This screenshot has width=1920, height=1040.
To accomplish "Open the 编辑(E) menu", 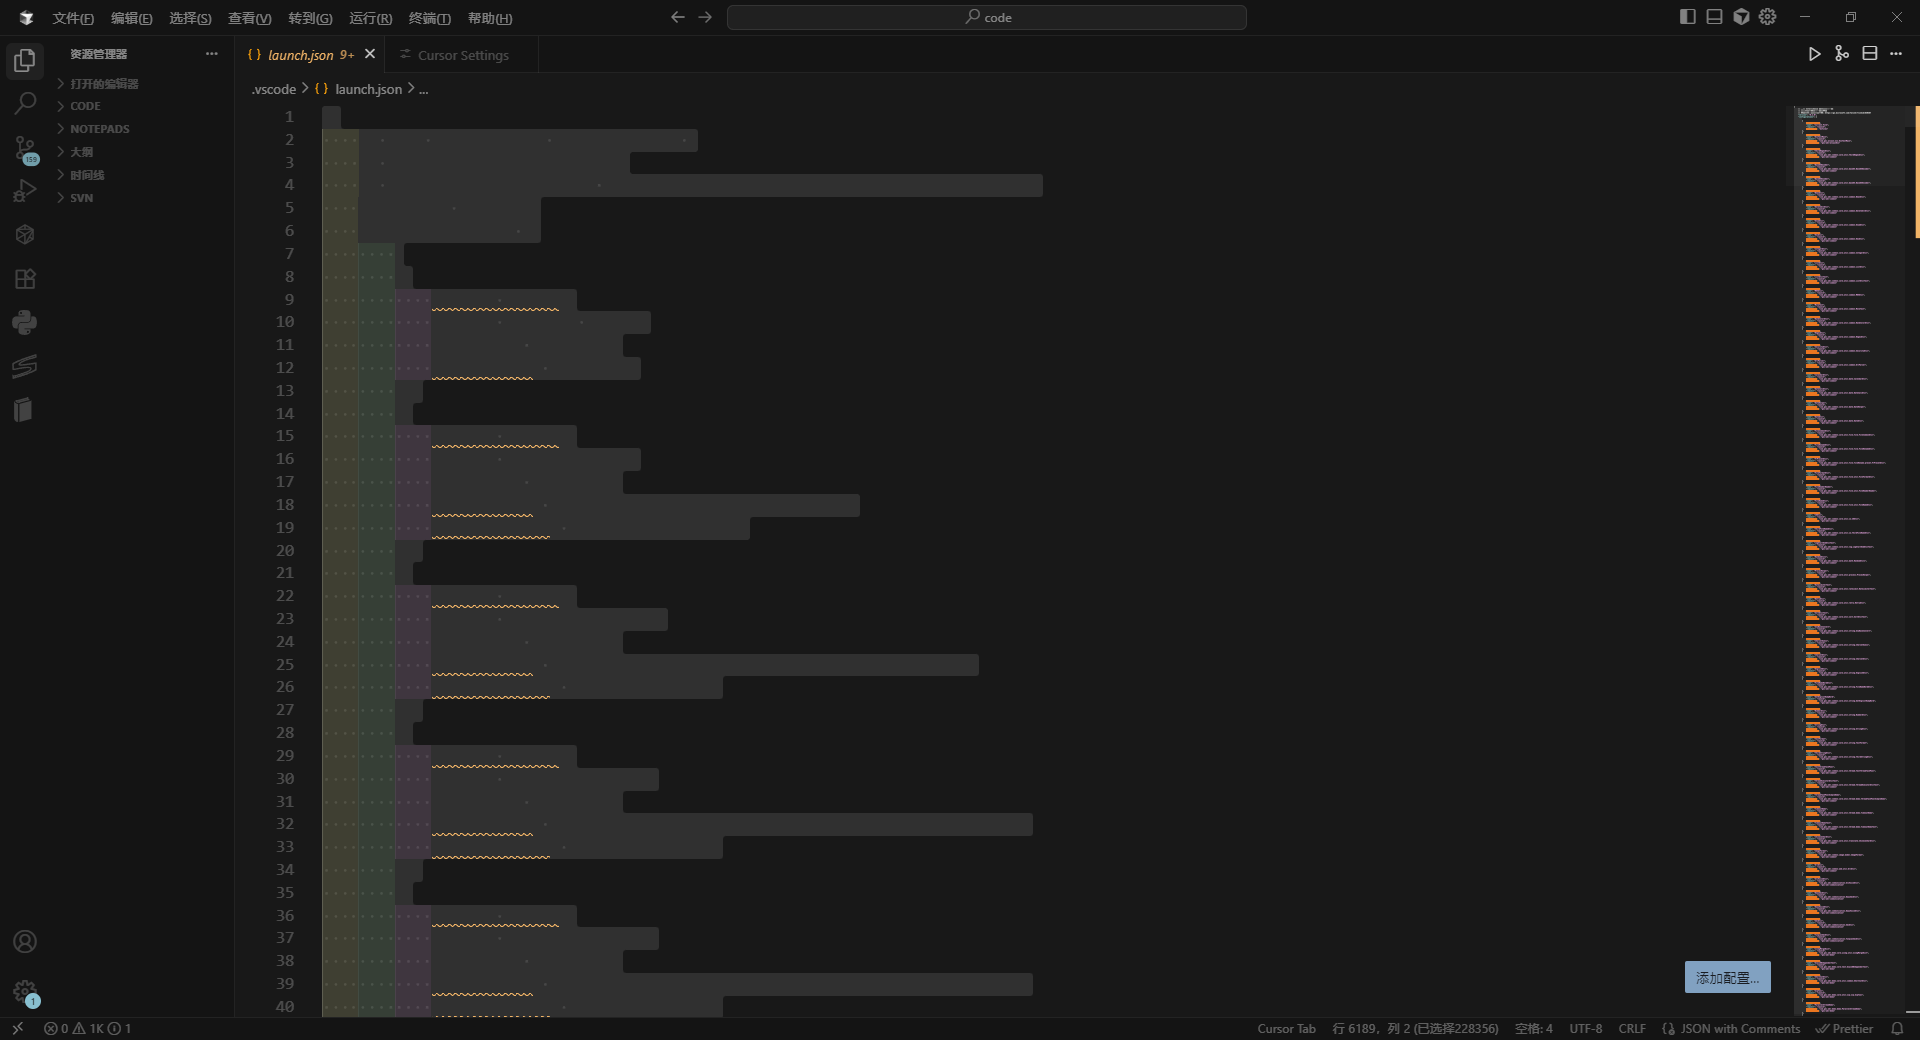I will point(131,18).
